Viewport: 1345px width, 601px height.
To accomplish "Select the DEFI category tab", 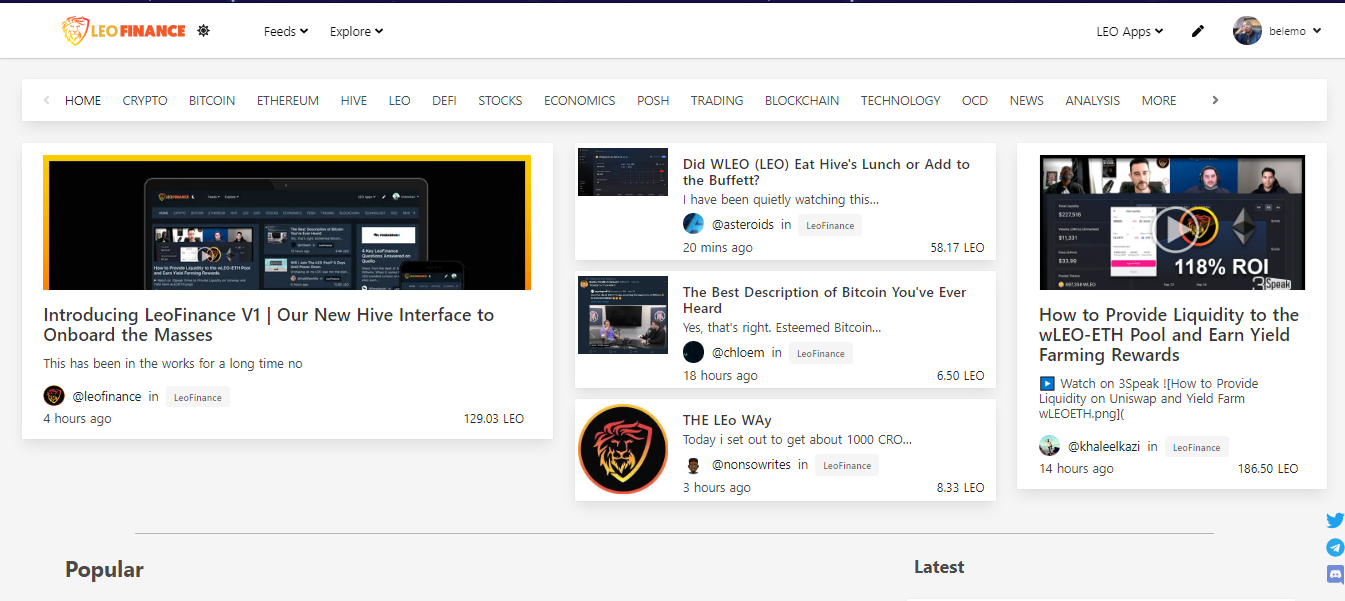I will click(444, 100).
